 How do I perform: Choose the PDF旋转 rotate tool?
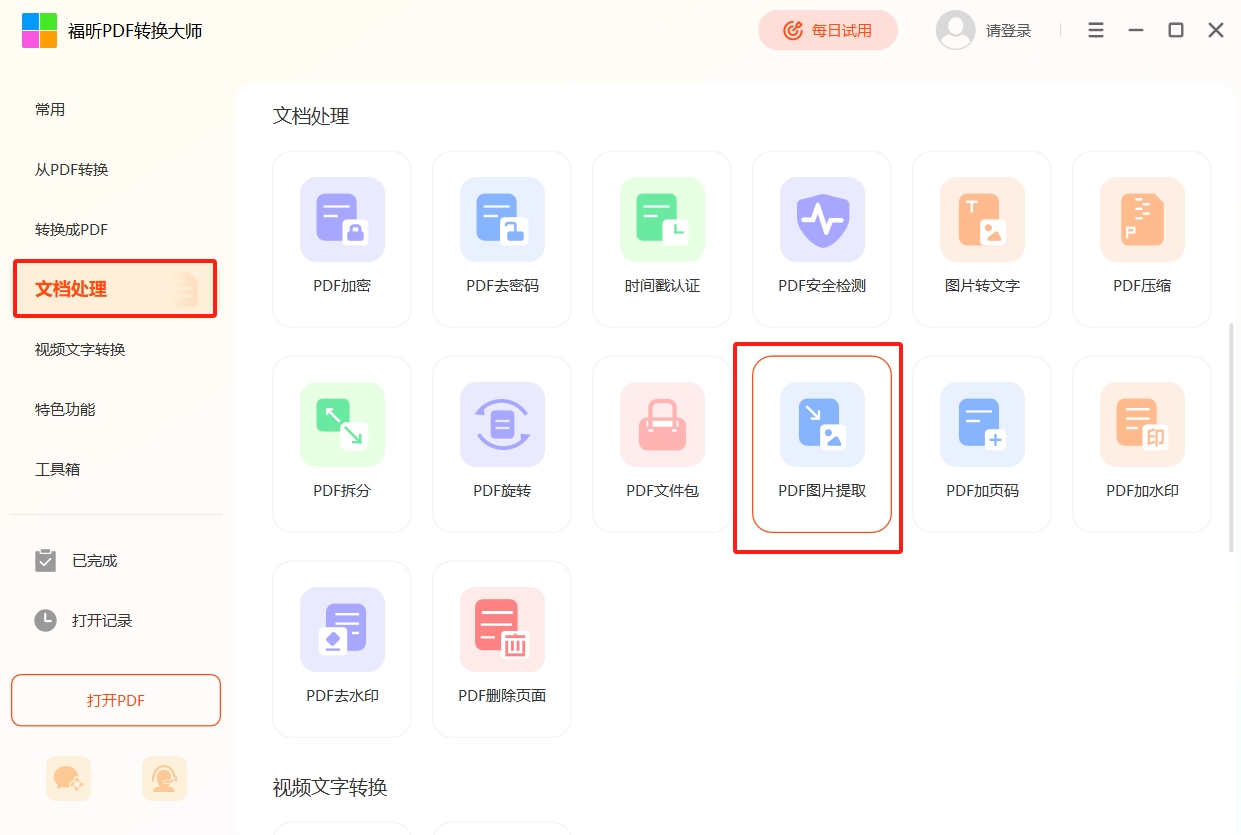click(x=502, y=444)
